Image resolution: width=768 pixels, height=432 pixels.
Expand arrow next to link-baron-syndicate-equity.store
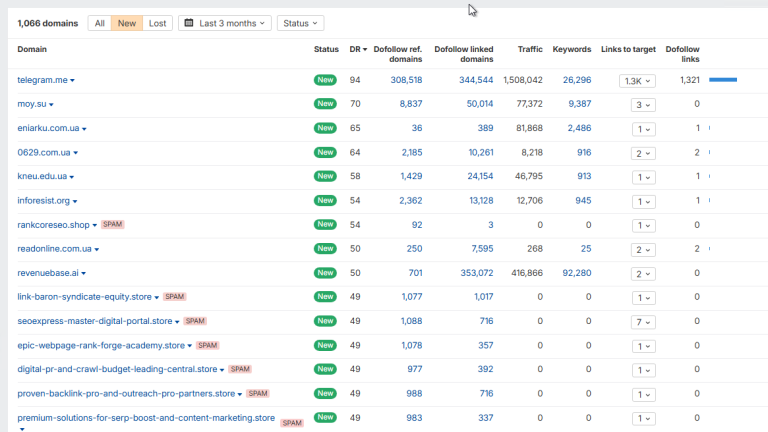pos(157,297)
